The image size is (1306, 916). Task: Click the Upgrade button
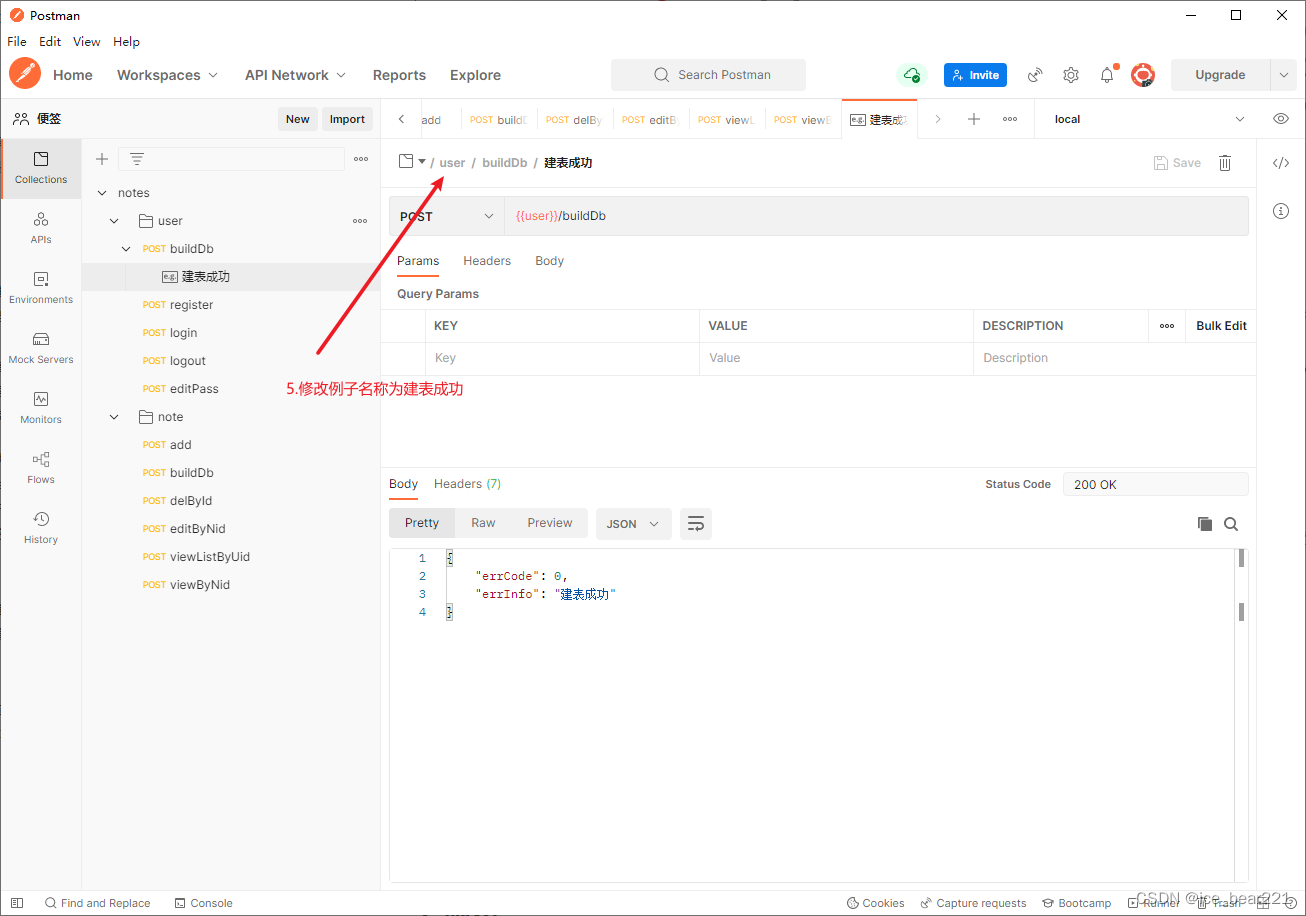(x=1220, y=75)
